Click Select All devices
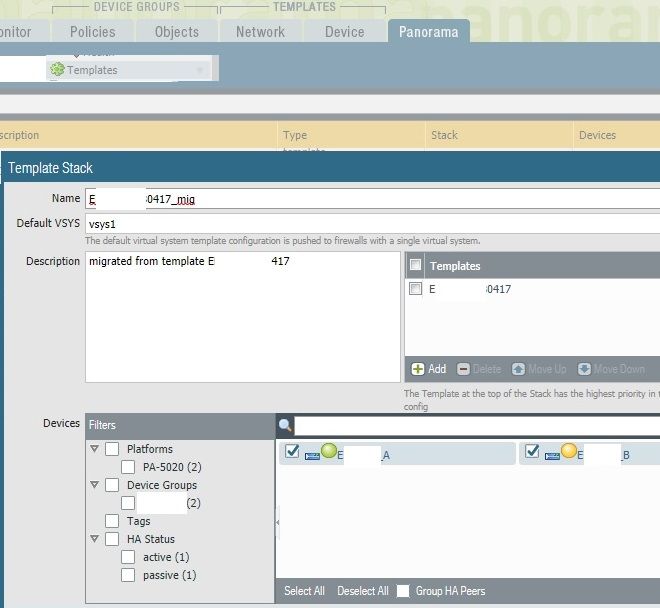660x608 pixels. [x=304, y=591]
